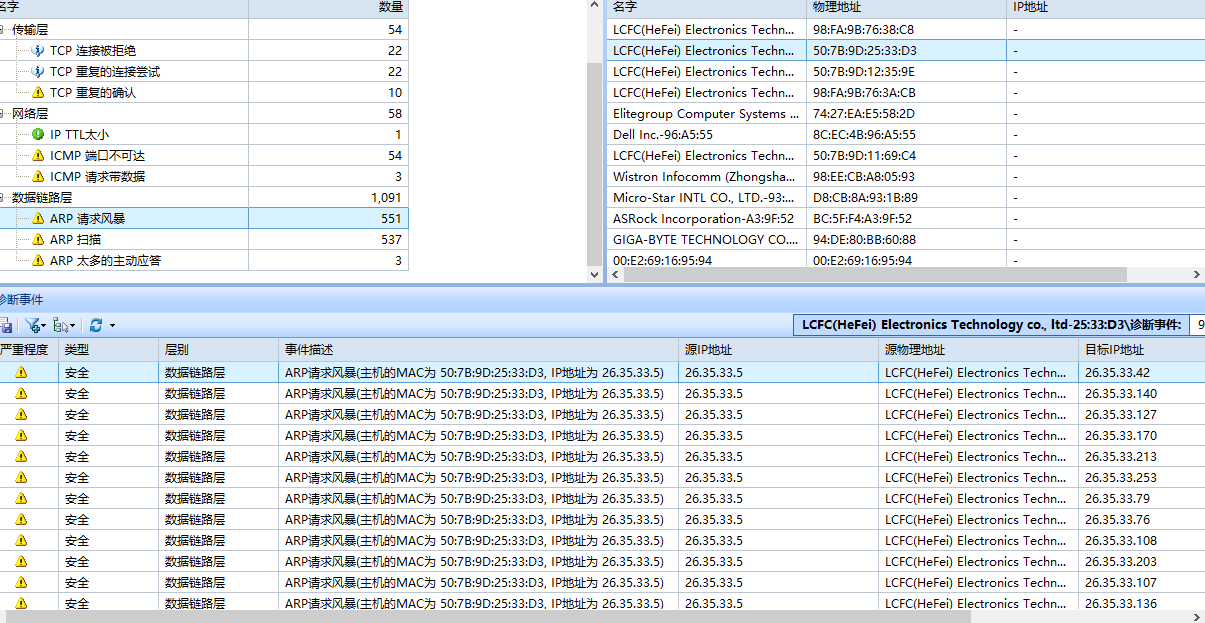
Task: Click the refresh icon in diagnosis events toolbar
Action: point(96,325)
